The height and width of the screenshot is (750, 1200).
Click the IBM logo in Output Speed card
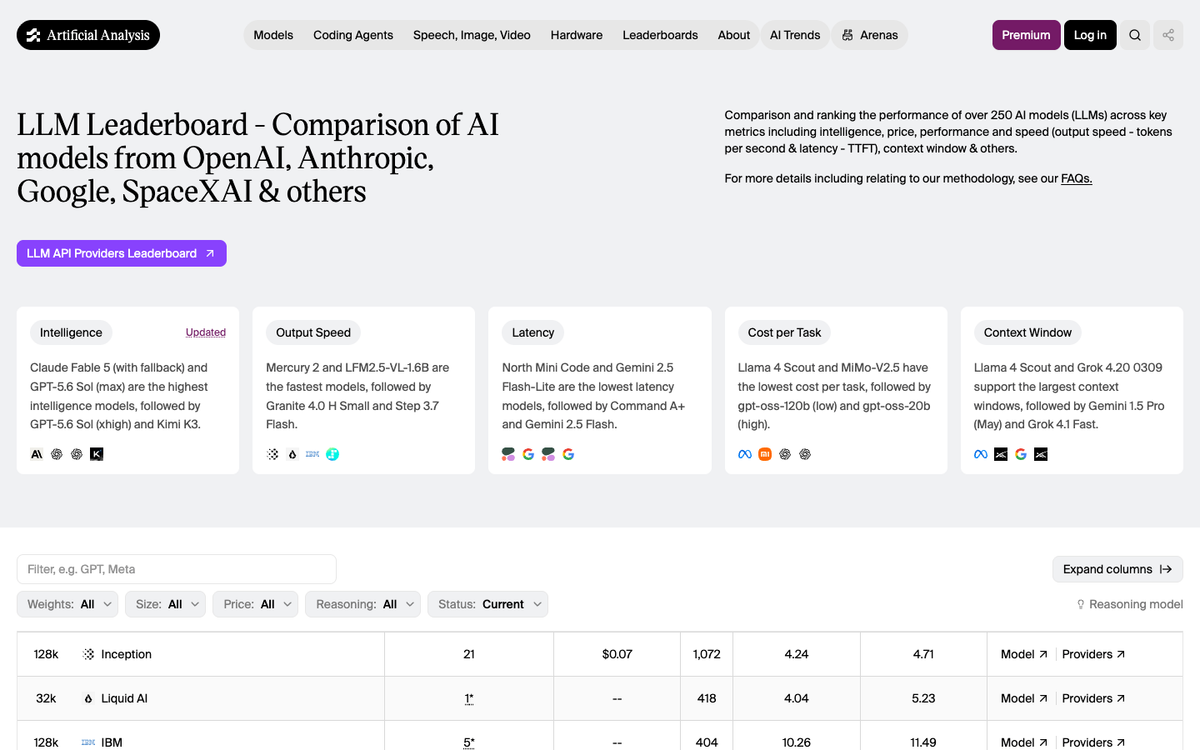point(312,454)
